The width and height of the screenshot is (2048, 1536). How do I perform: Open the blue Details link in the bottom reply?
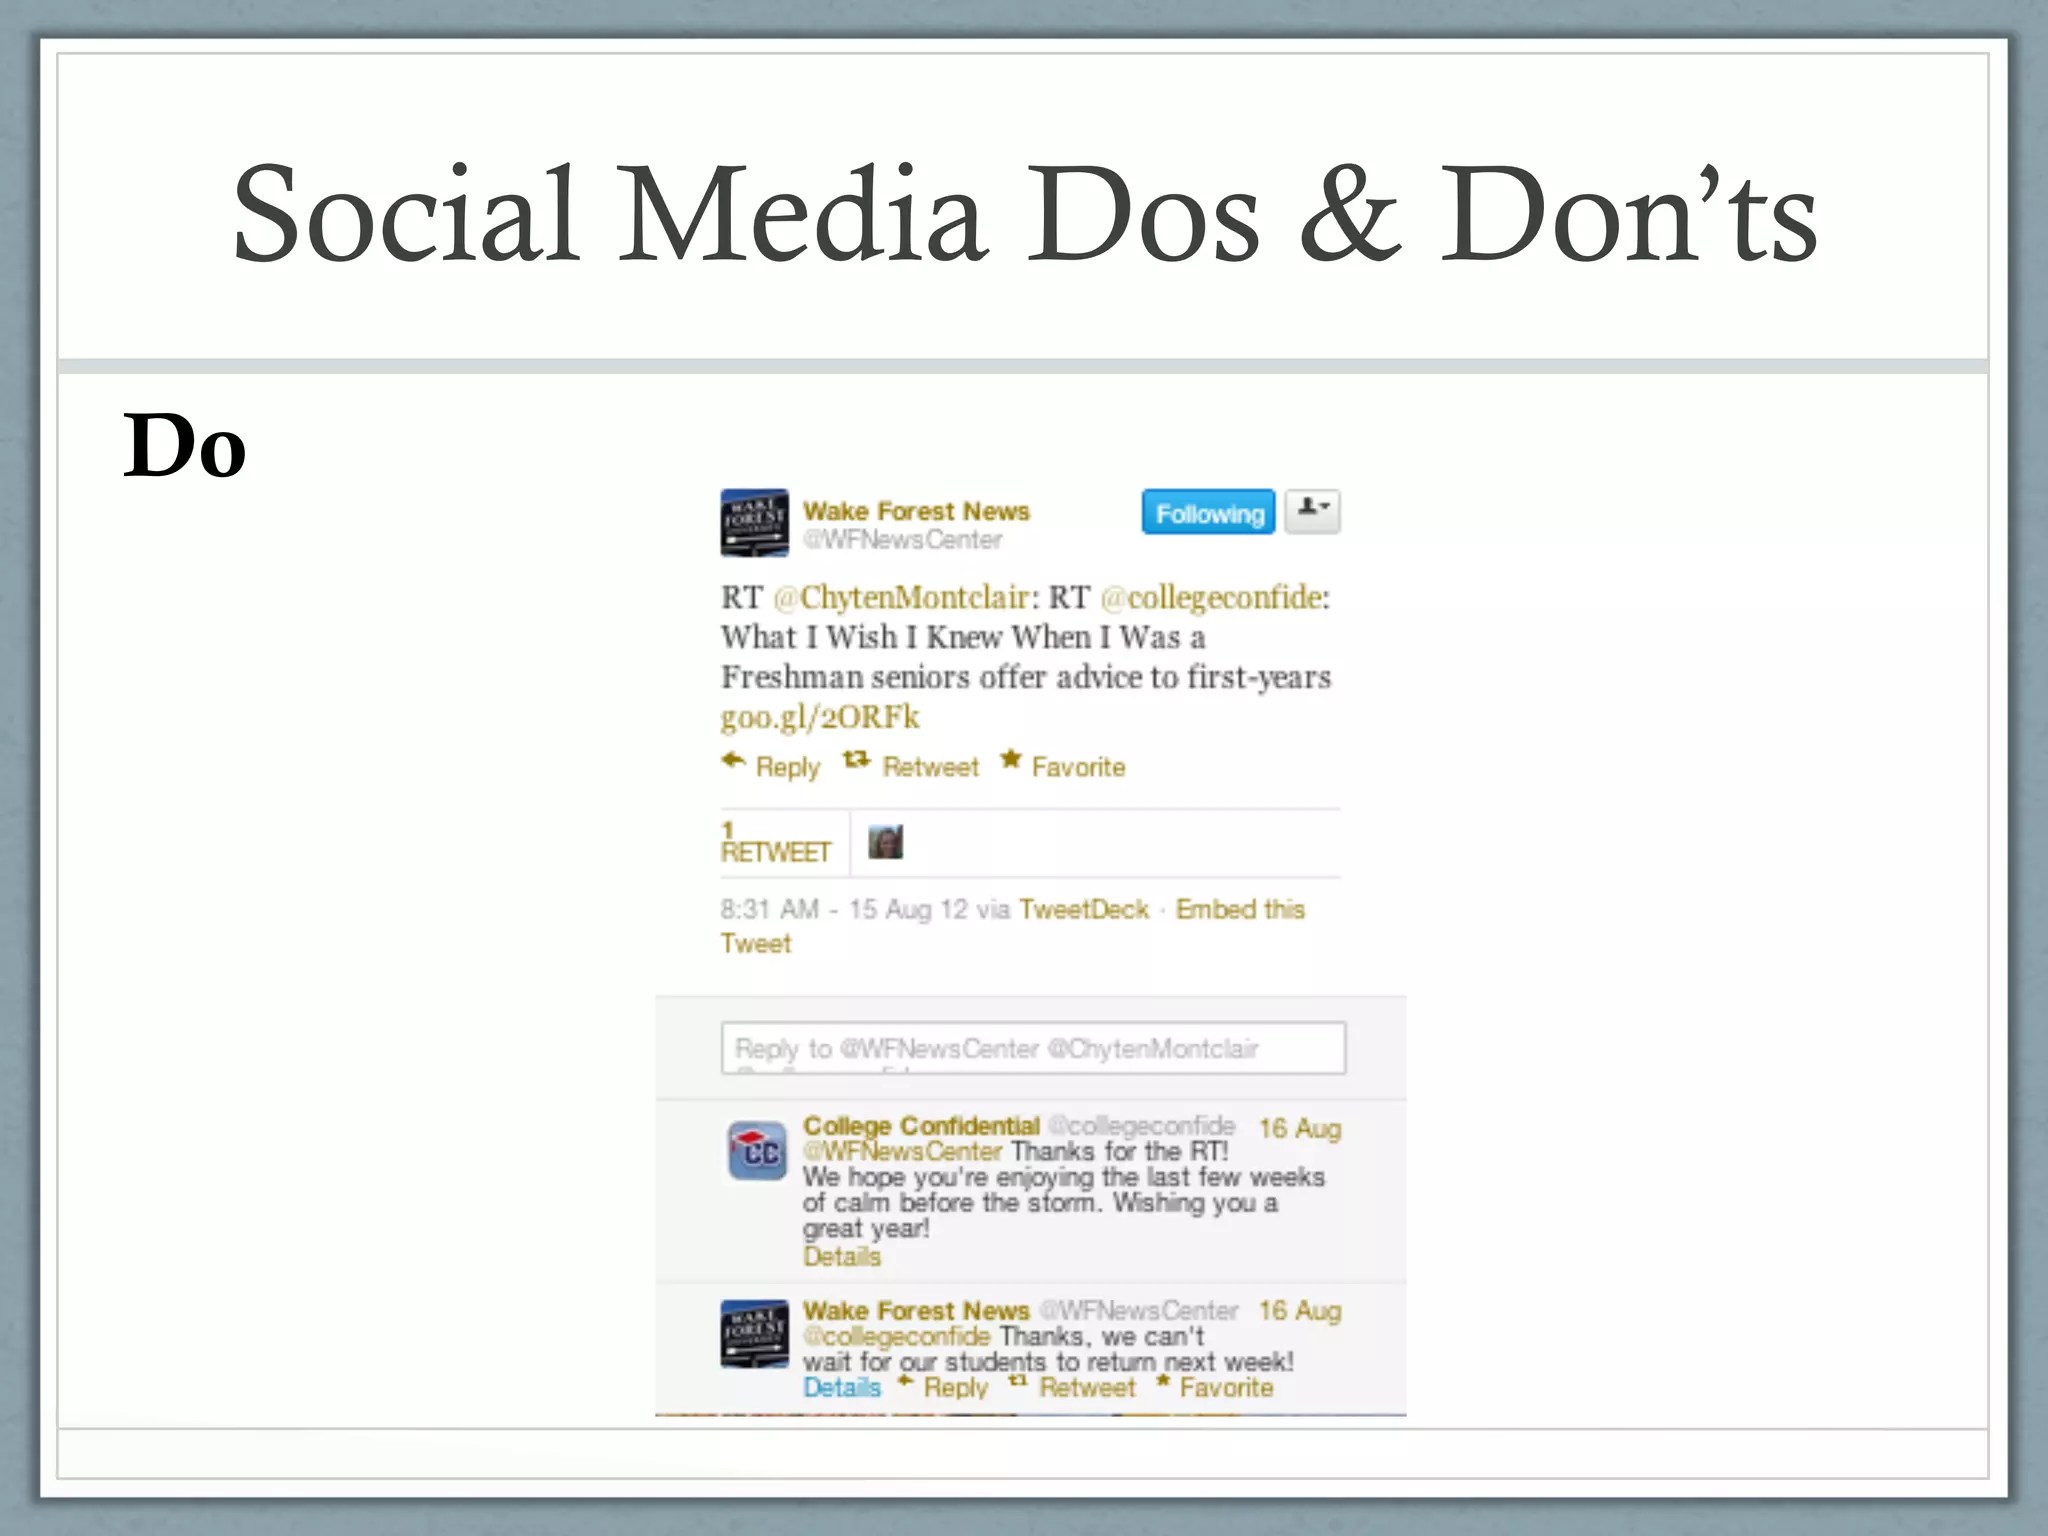tap(842, 1387)
